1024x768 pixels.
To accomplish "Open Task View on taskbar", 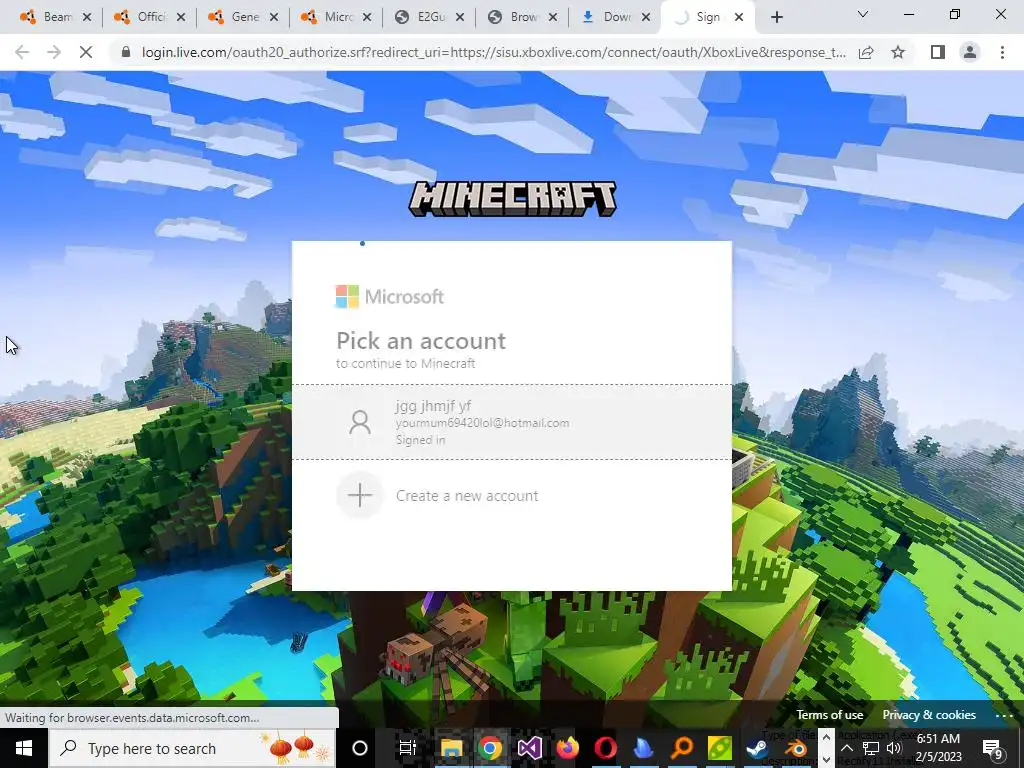I will (x=408, y=748).
